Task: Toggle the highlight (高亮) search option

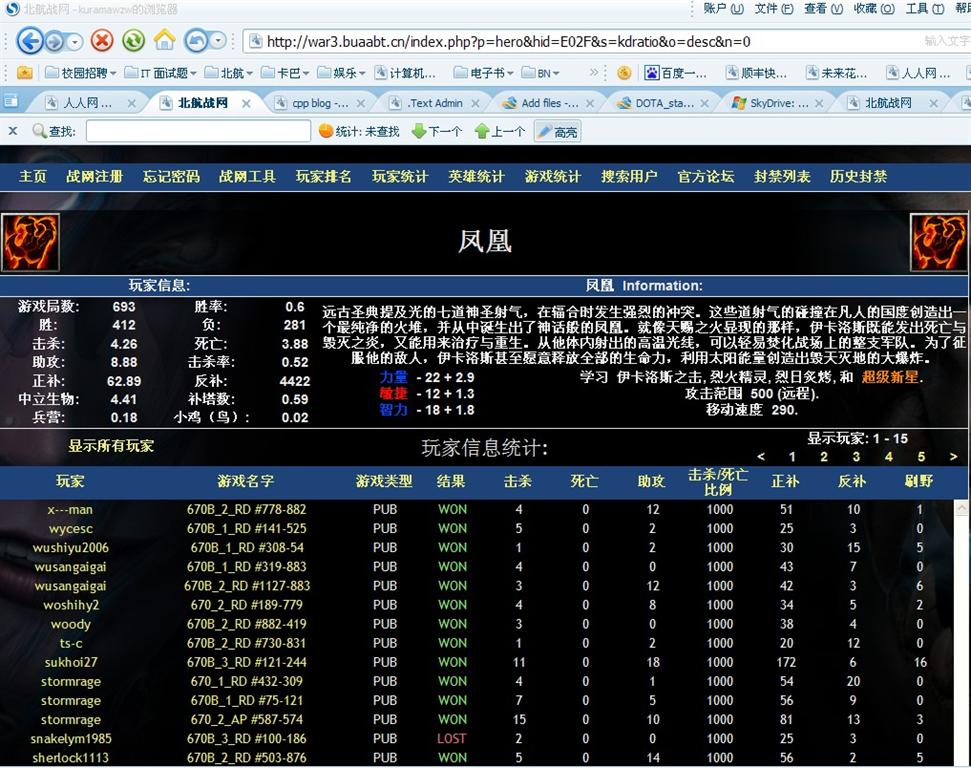Action: [557, 131]
